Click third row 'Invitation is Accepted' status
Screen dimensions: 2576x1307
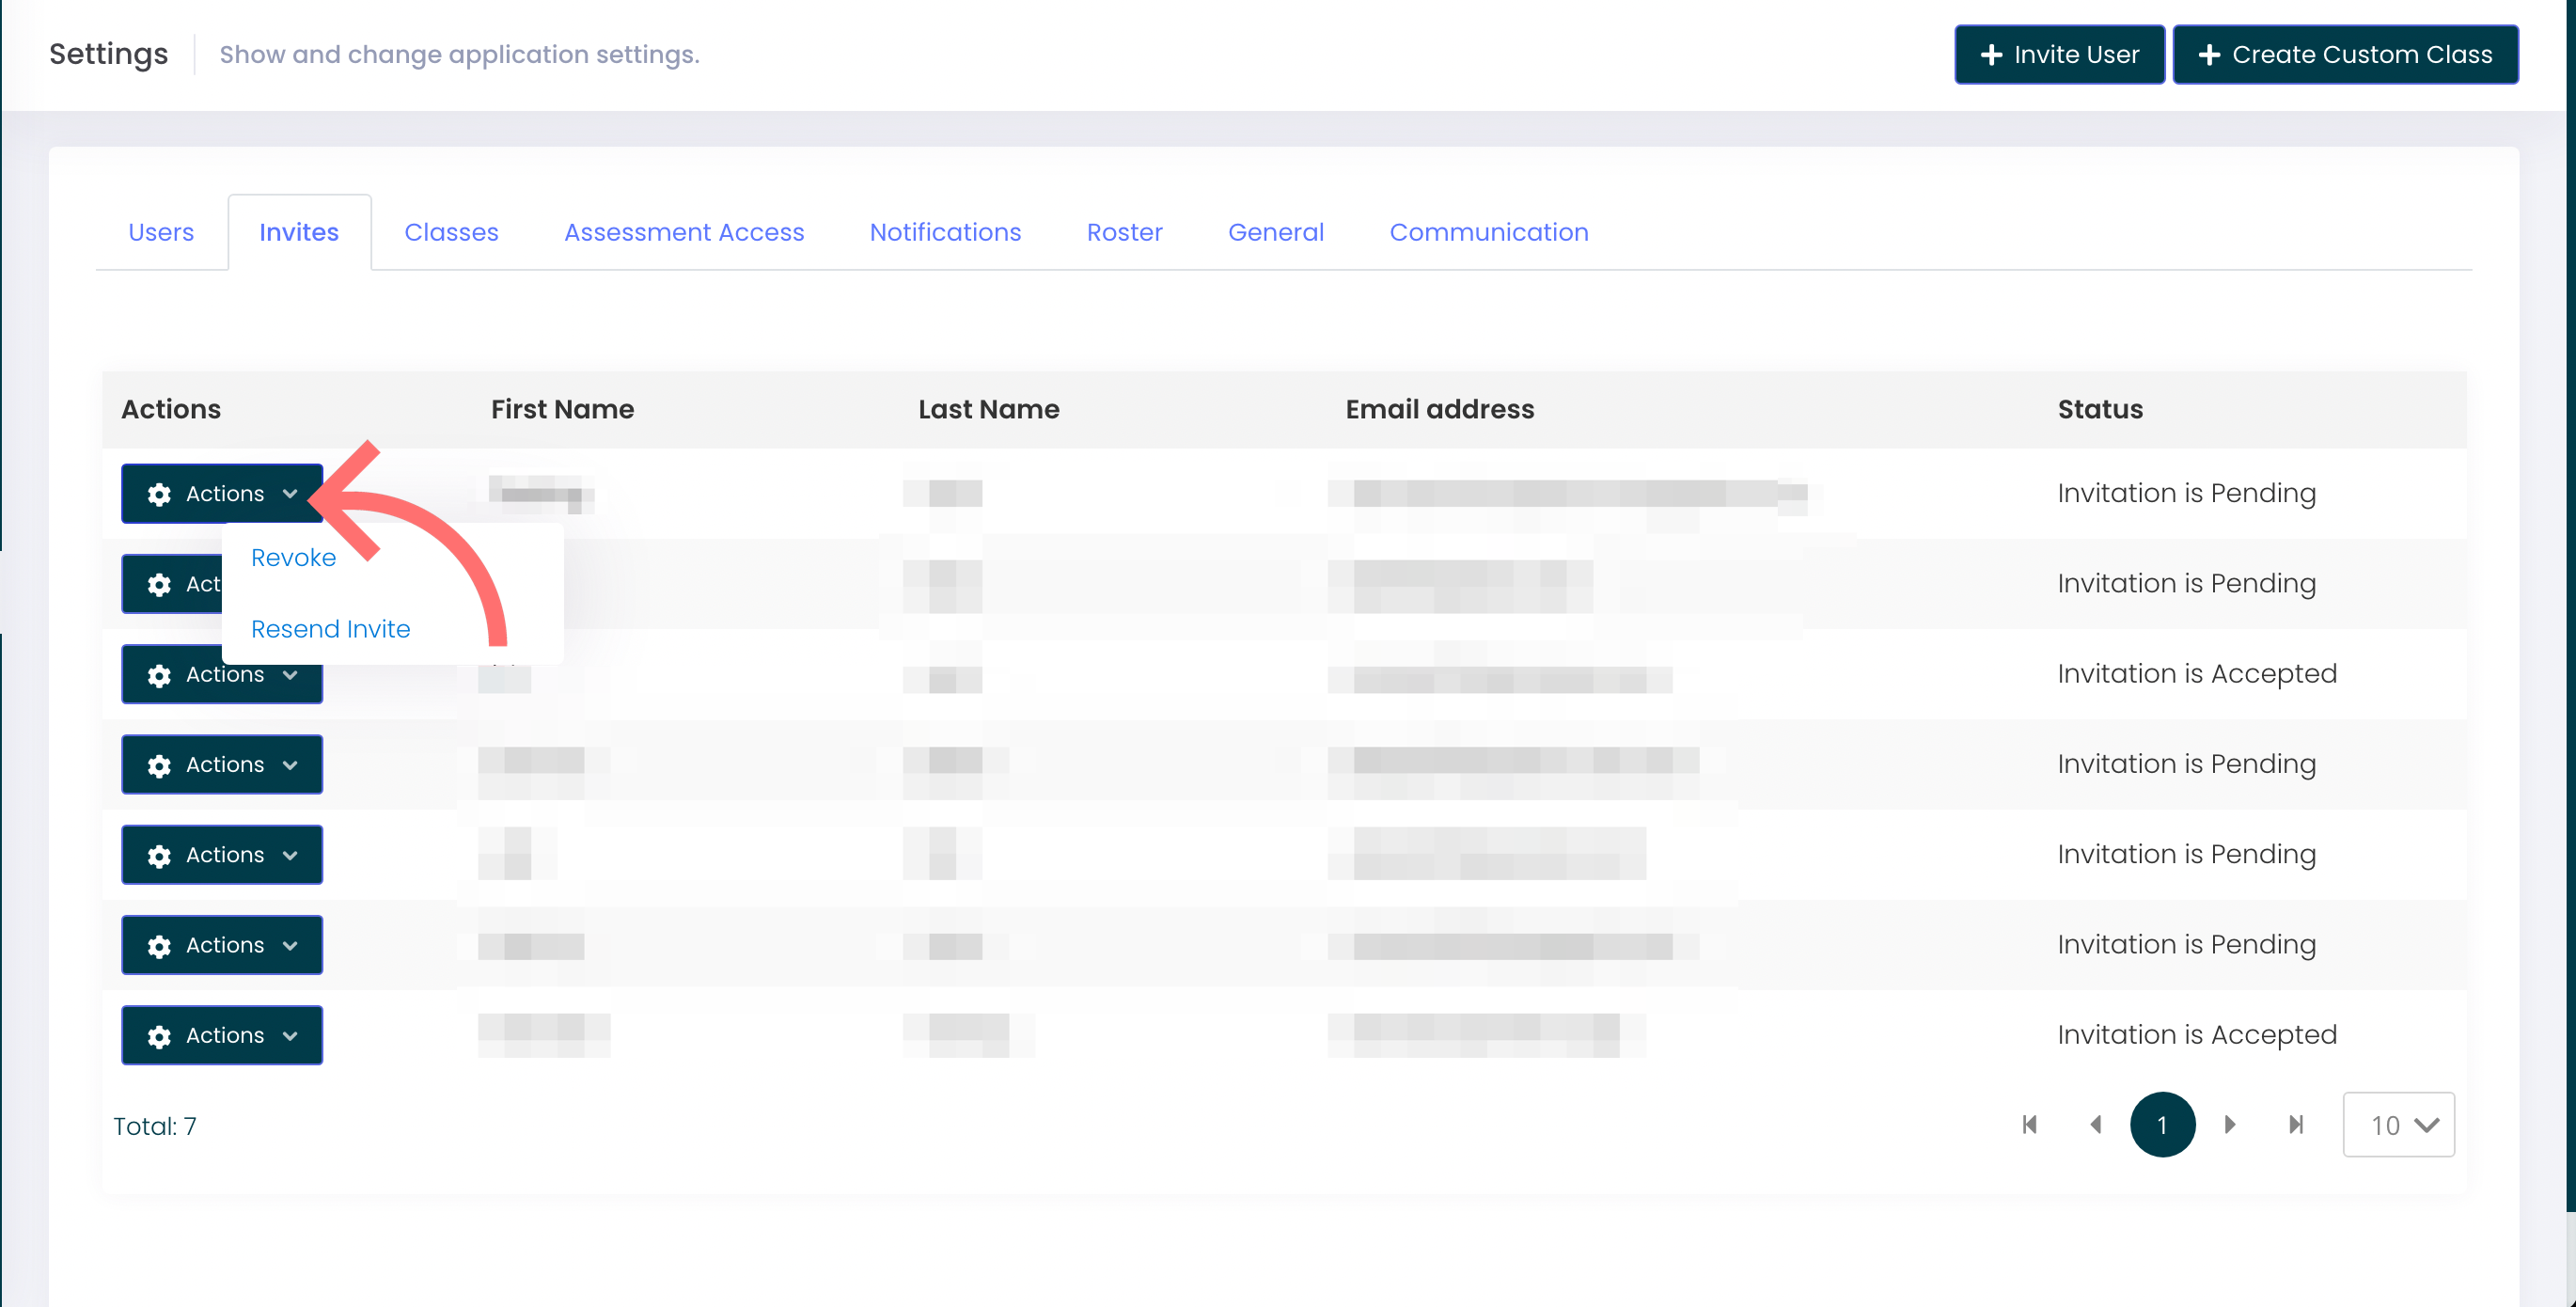coord(2197,674)
